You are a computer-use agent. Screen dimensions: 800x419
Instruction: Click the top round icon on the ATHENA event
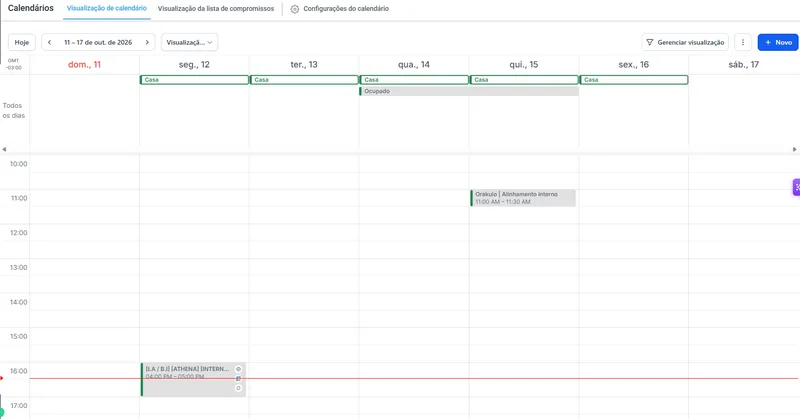[238, 369]
